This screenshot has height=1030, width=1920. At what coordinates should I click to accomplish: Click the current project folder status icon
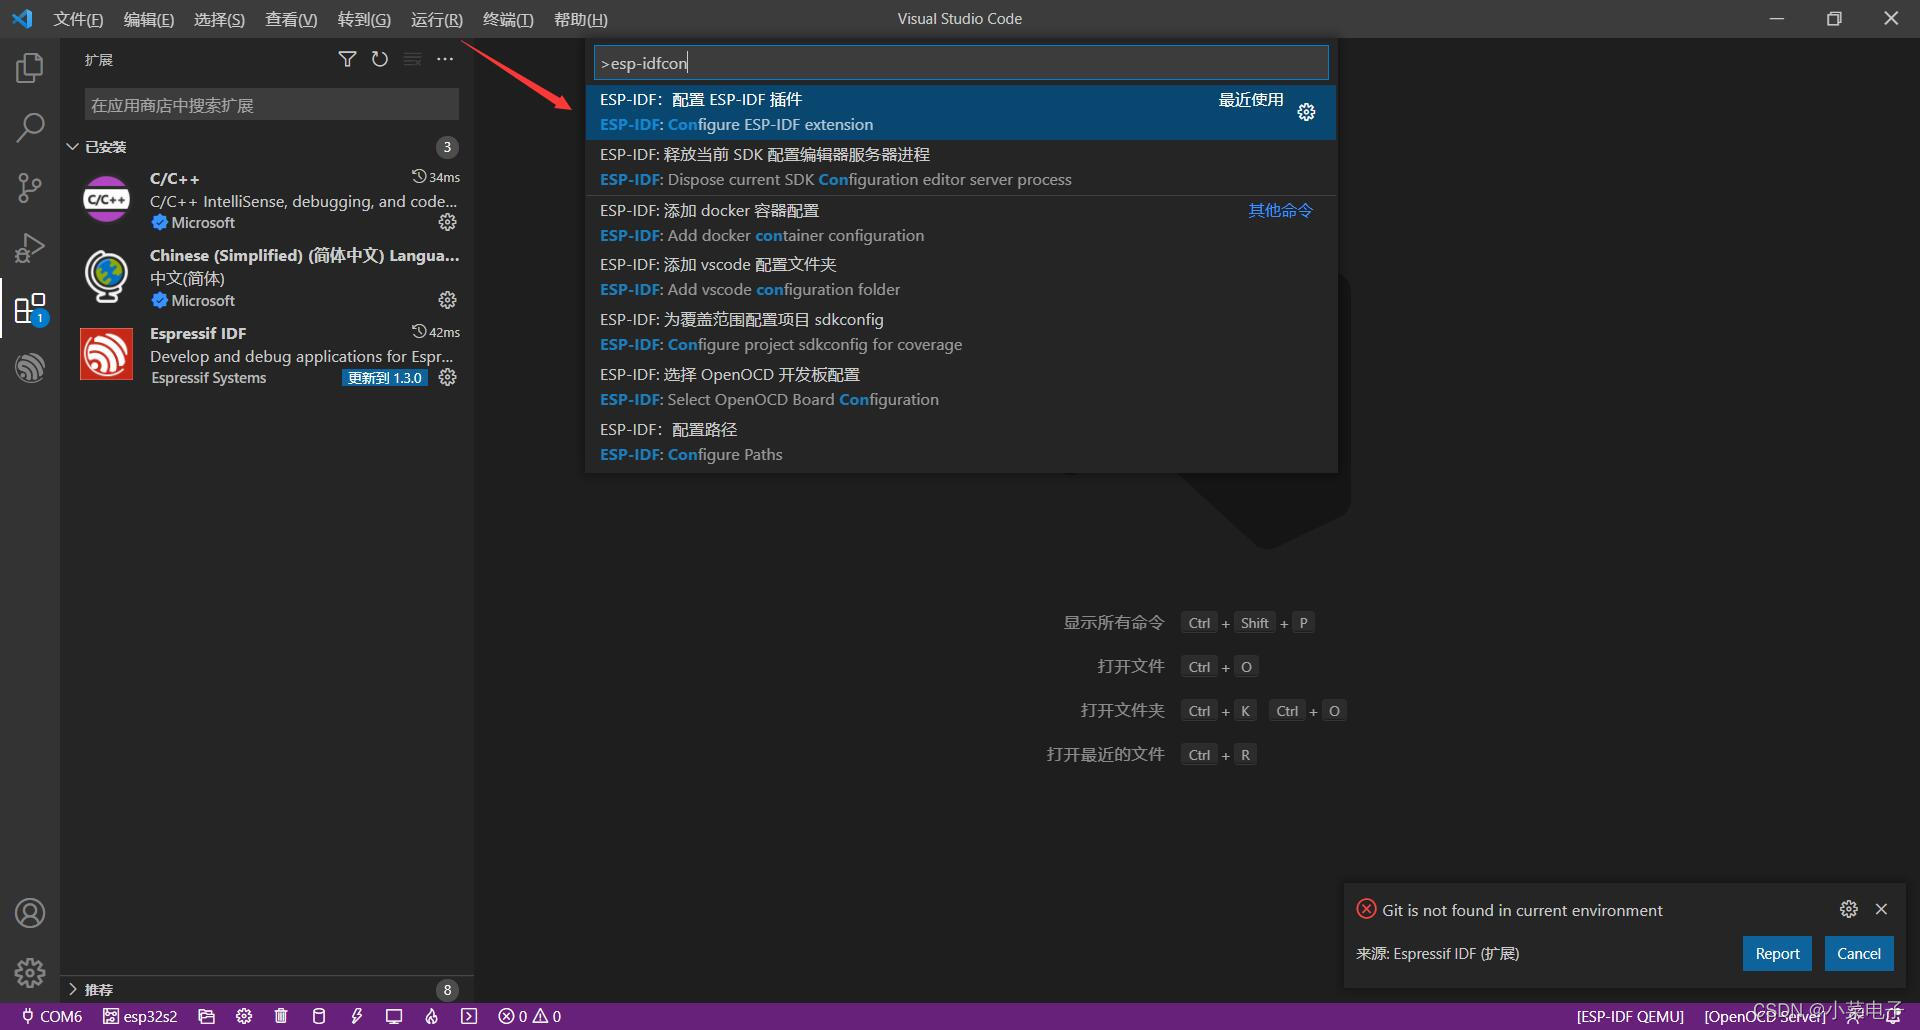(x=207, y=1016)
